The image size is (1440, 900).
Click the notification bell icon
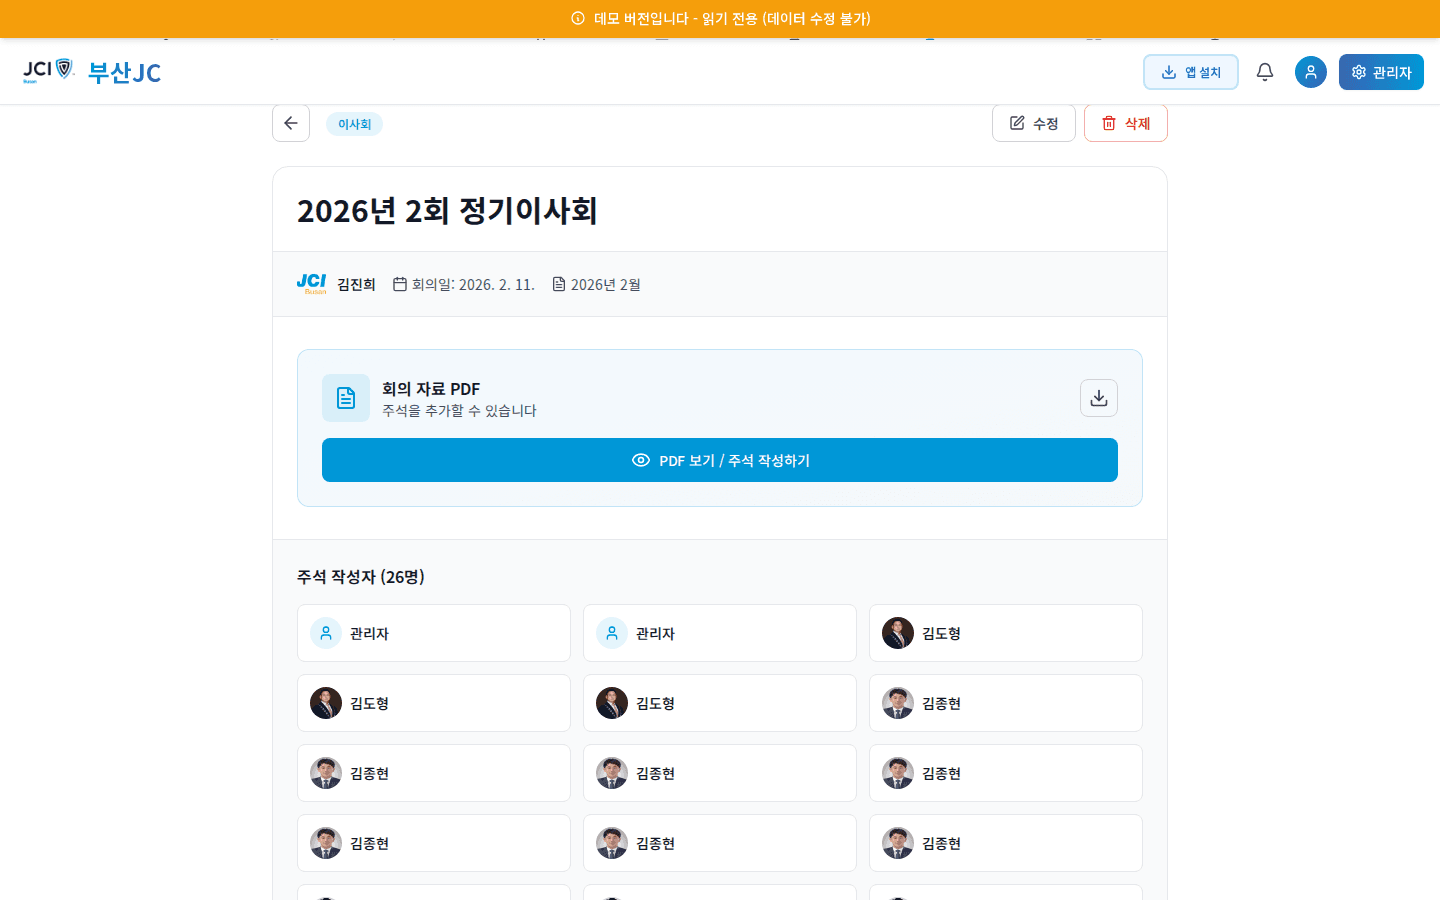pos(1264,72)
